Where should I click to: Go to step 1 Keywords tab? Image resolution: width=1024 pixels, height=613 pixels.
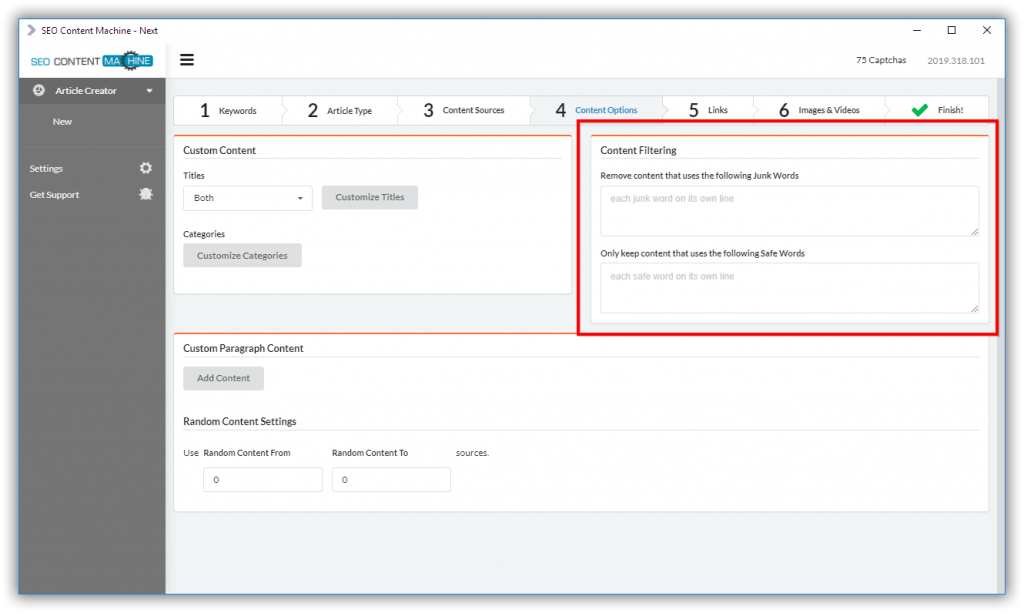228,110
